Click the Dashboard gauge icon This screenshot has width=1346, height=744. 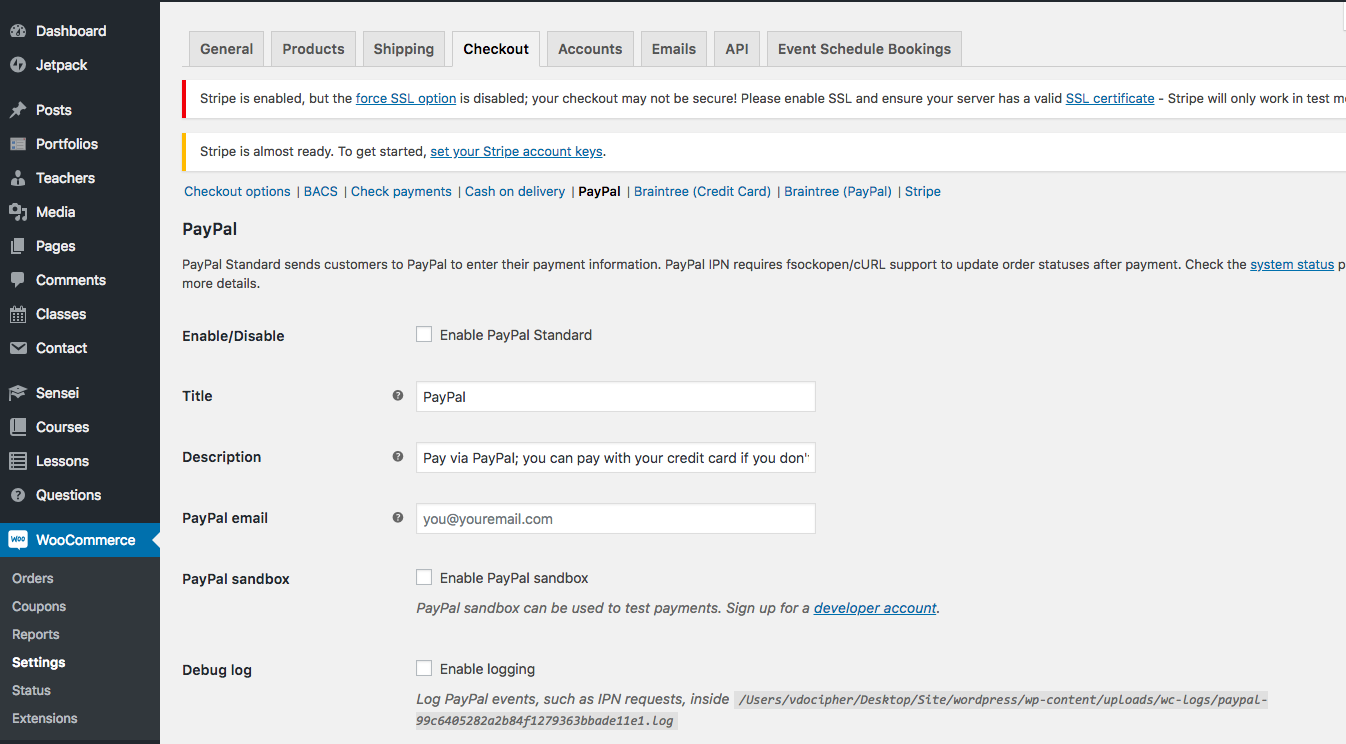click(18, 31)
